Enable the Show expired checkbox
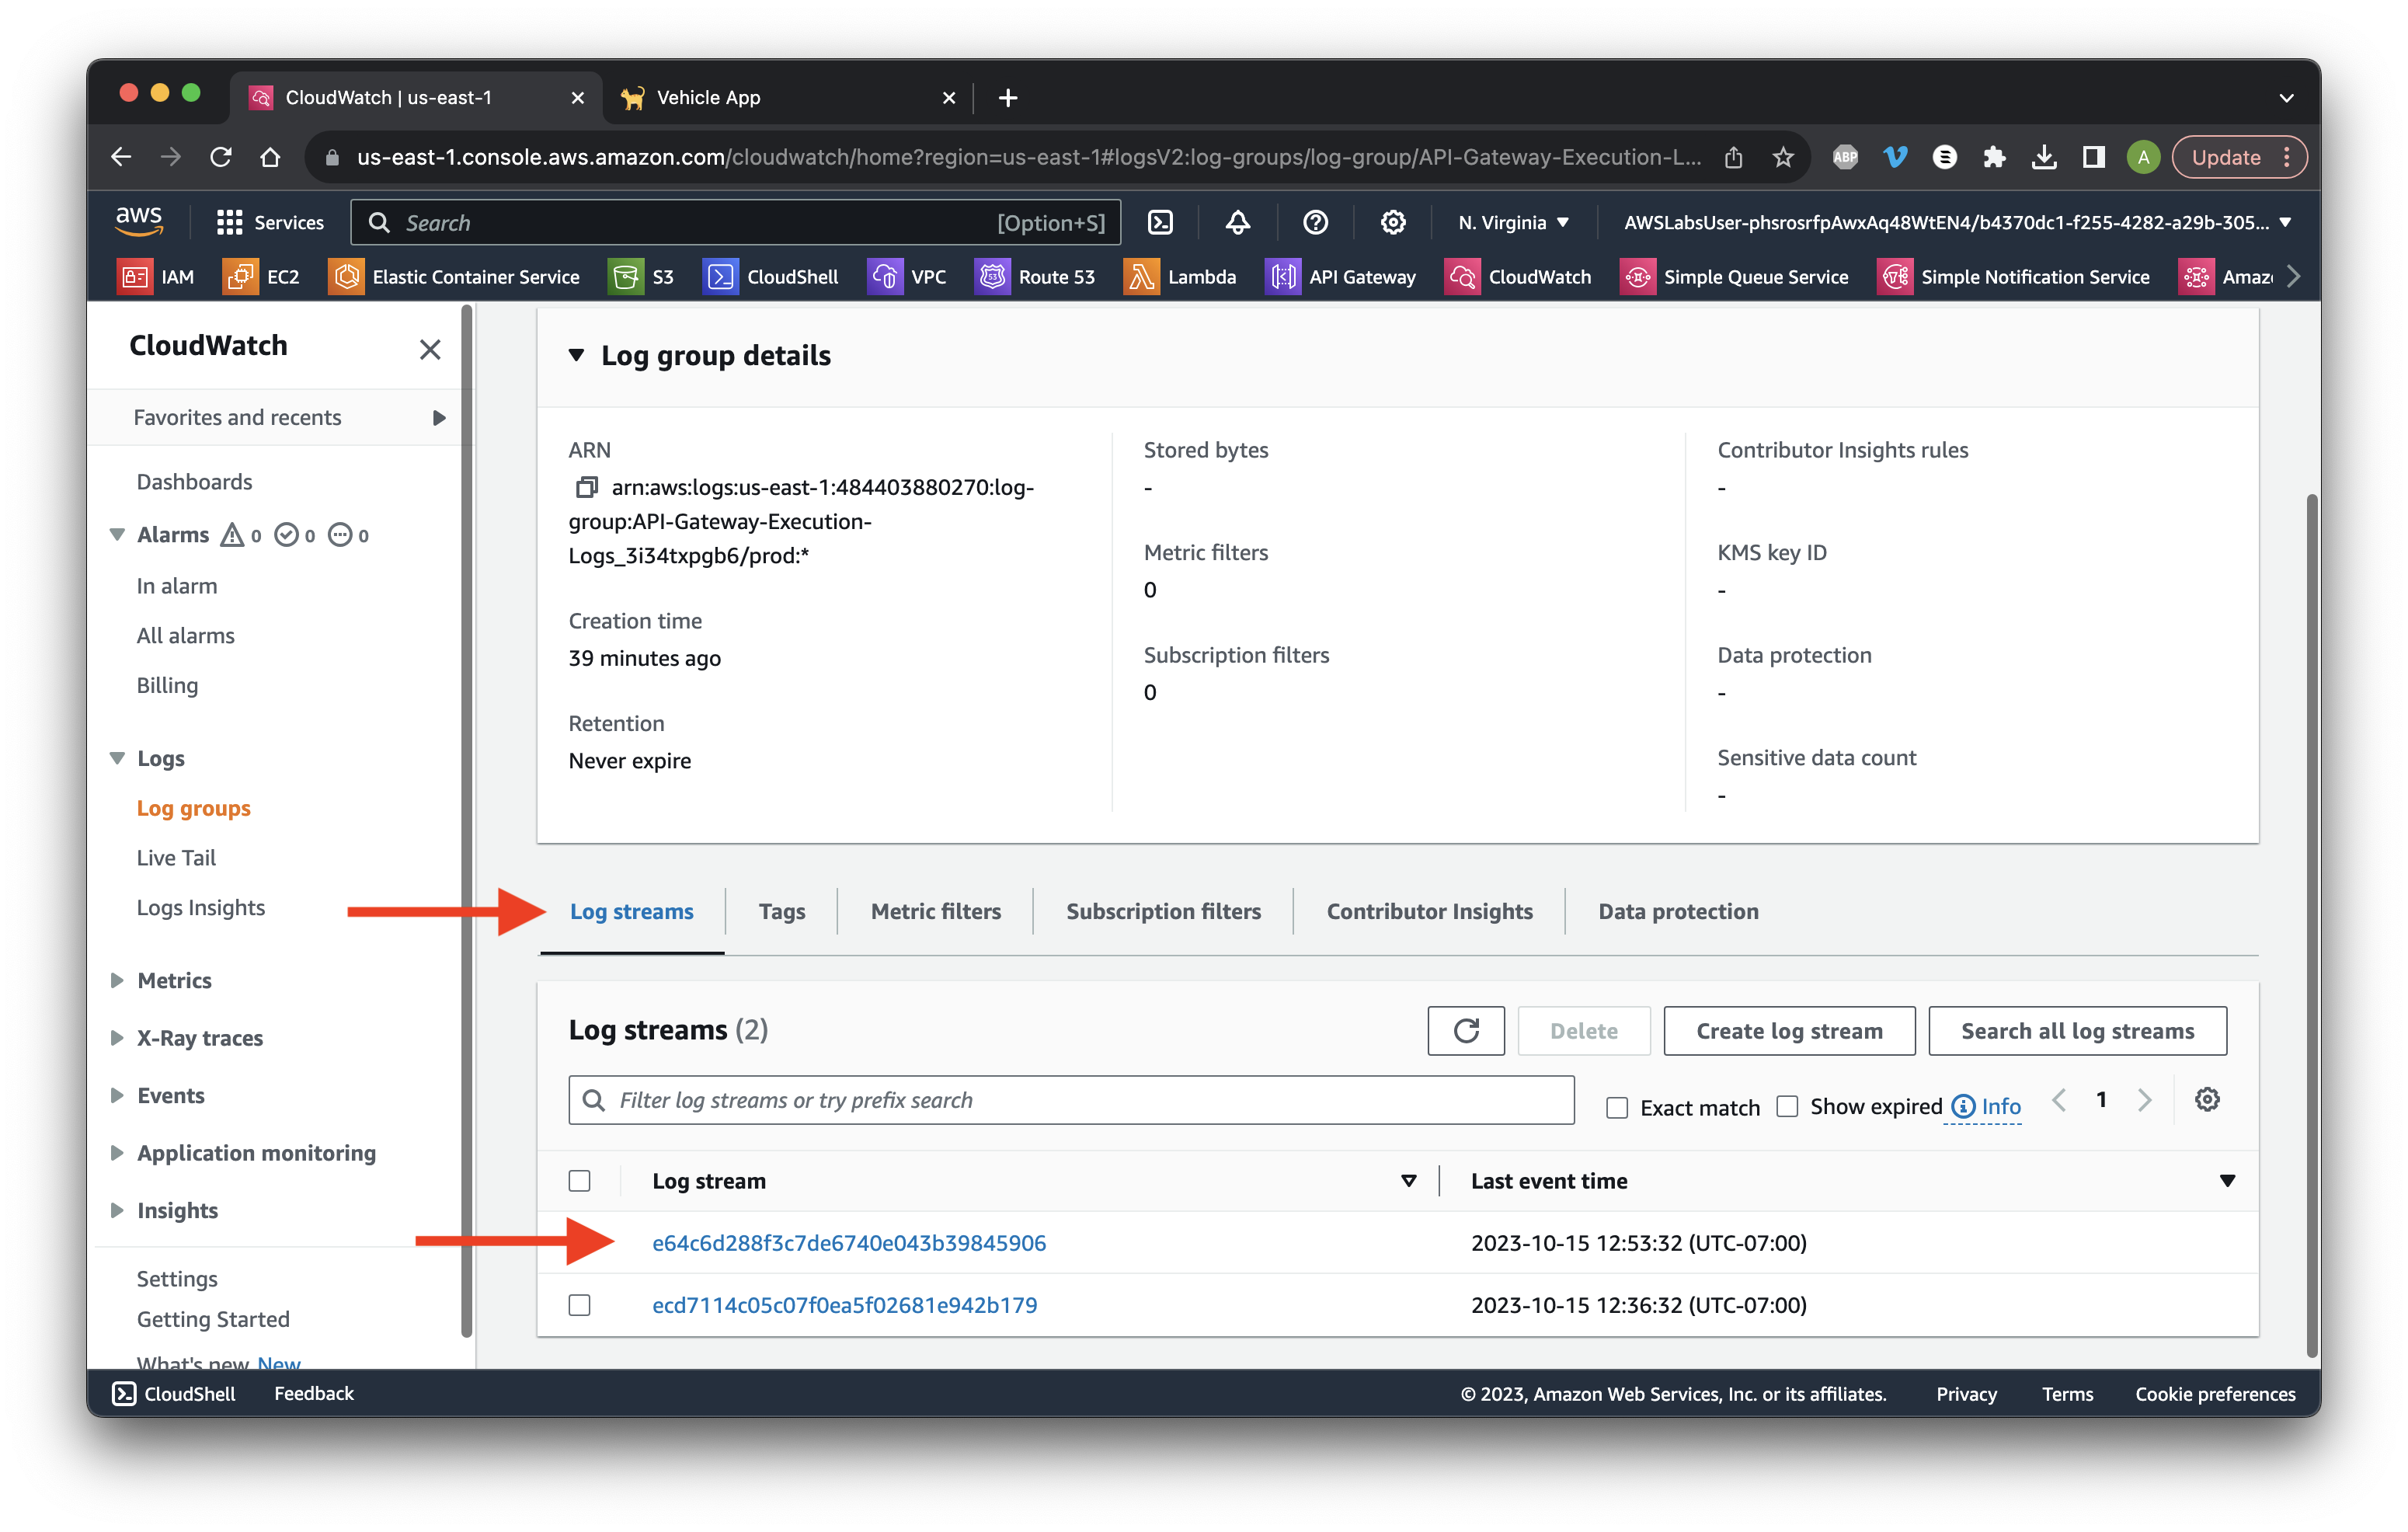Screen dimensions: 2408x1532 pyautogui.click(x=1786, y=1106)
